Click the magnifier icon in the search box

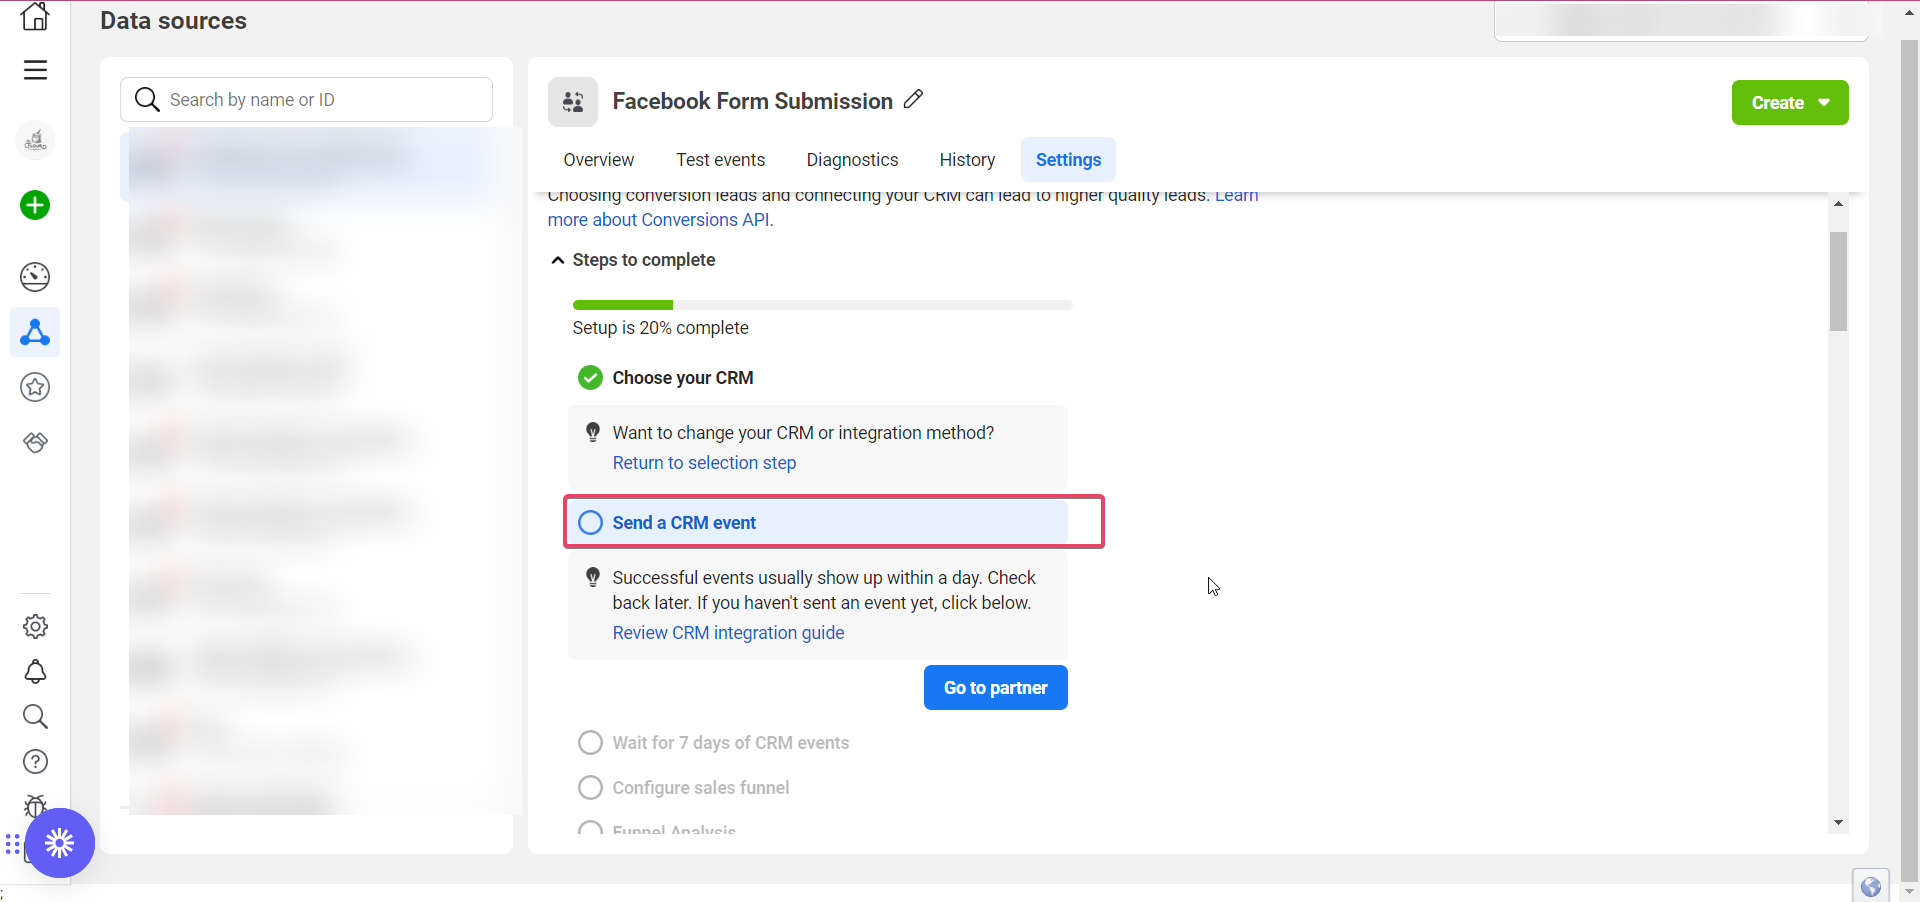pos(147,100)
